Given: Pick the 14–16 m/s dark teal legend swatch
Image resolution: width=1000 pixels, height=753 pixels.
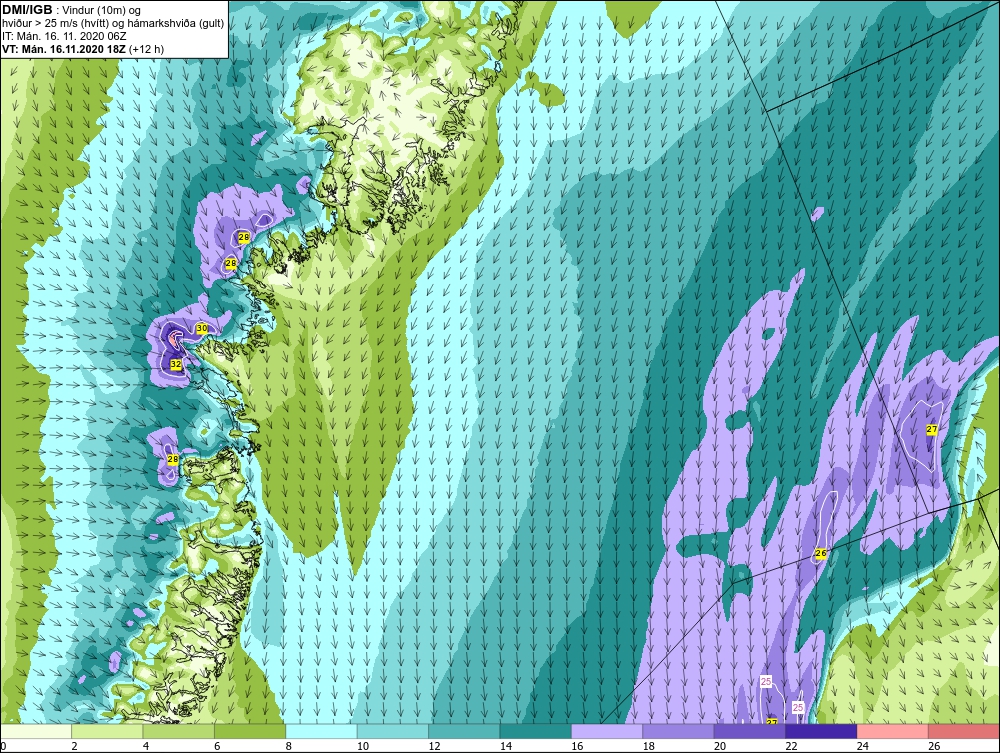Looking at the screenshot, I should tap(536, 731).
